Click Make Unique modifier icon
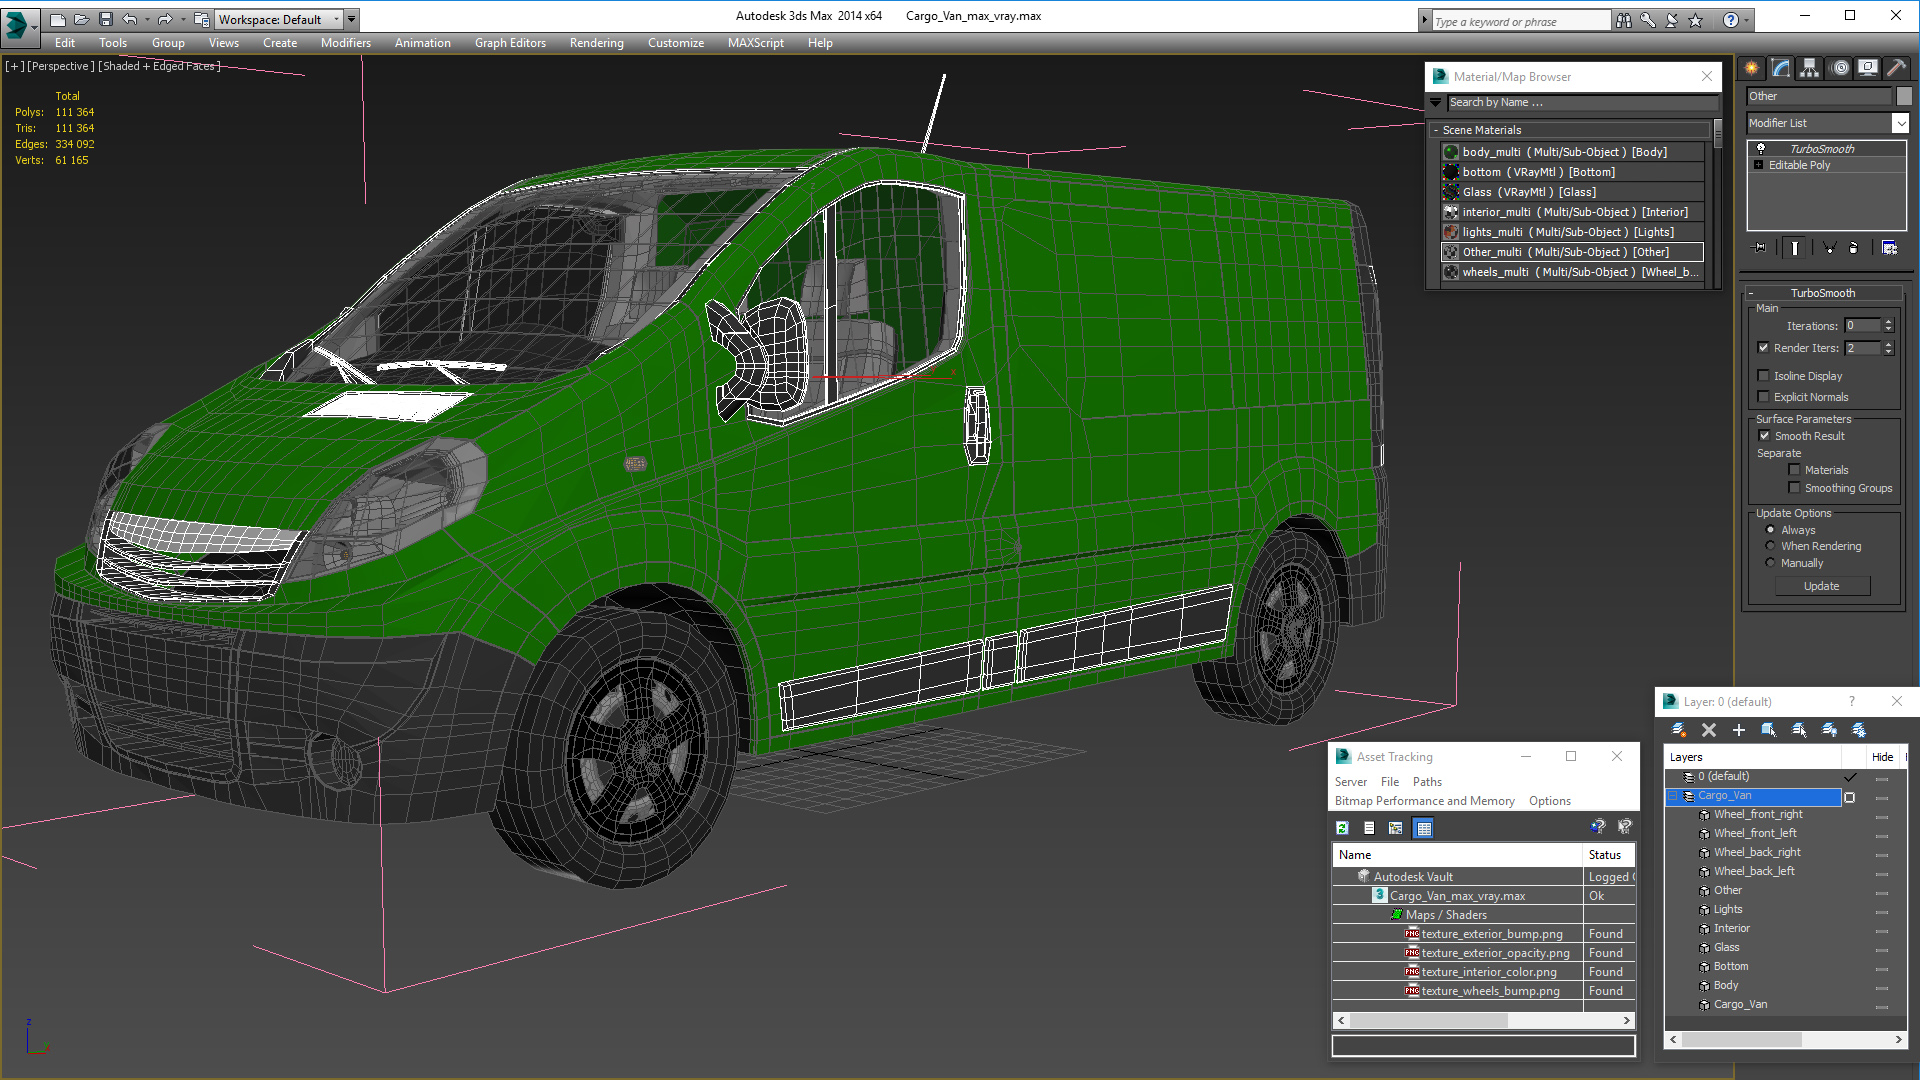Viewport: 1920px width, 1080px height. tap(1829, 248)
